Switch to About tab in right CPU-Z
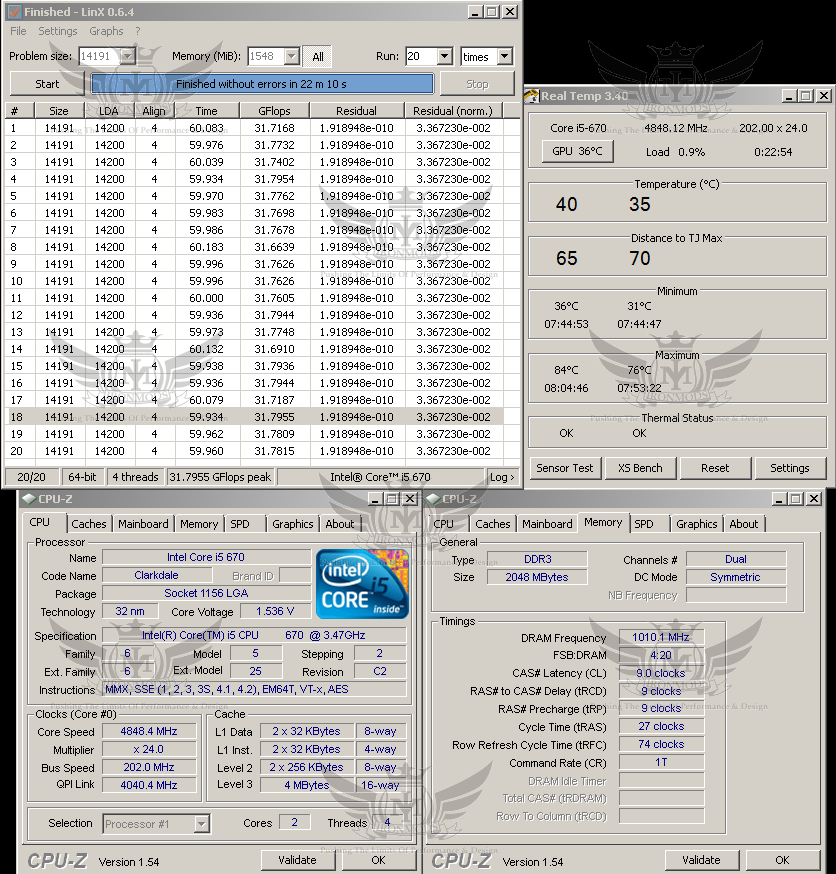Image resolution: width=836 pixels, height=874 pixels. [744, 524]
